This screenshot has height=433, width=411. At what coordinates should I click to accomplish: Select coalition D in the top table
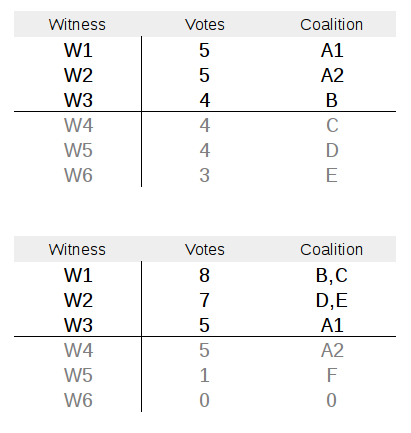pyautogui.click(x=332, y=150)
